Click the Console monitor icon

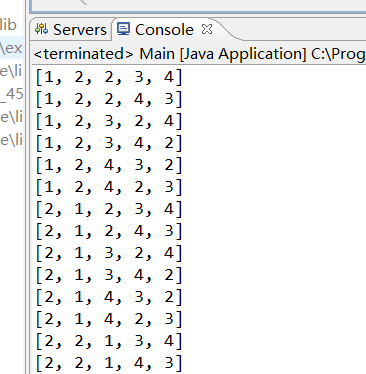point(123,29)
